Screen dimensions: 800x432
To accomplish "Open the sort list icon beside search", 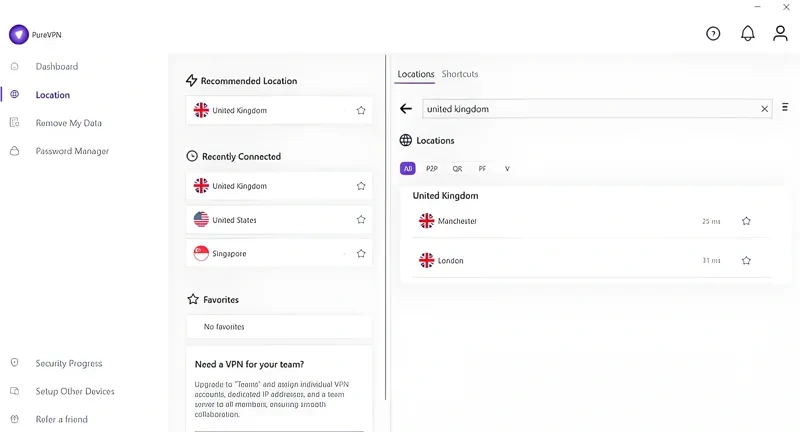I will click(785, 107).
